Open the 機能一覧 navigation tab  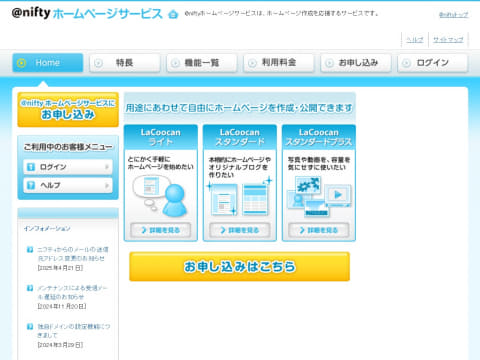[202, 63]
